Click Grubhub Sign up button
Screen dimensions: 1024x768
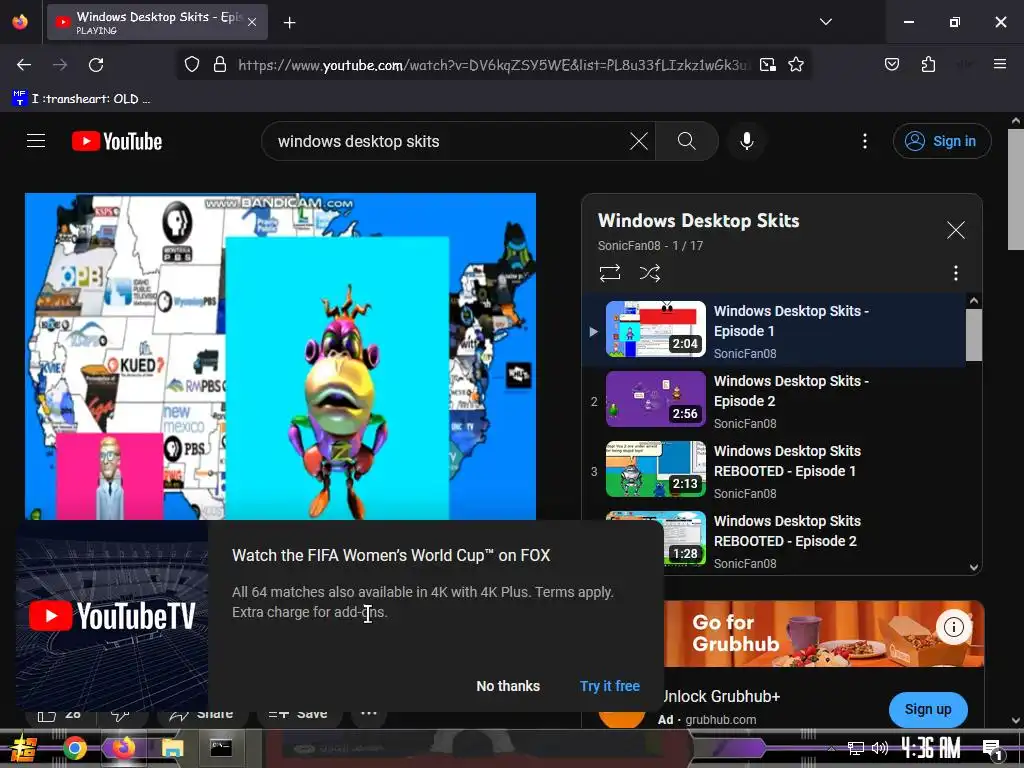[x=927, y=709]
